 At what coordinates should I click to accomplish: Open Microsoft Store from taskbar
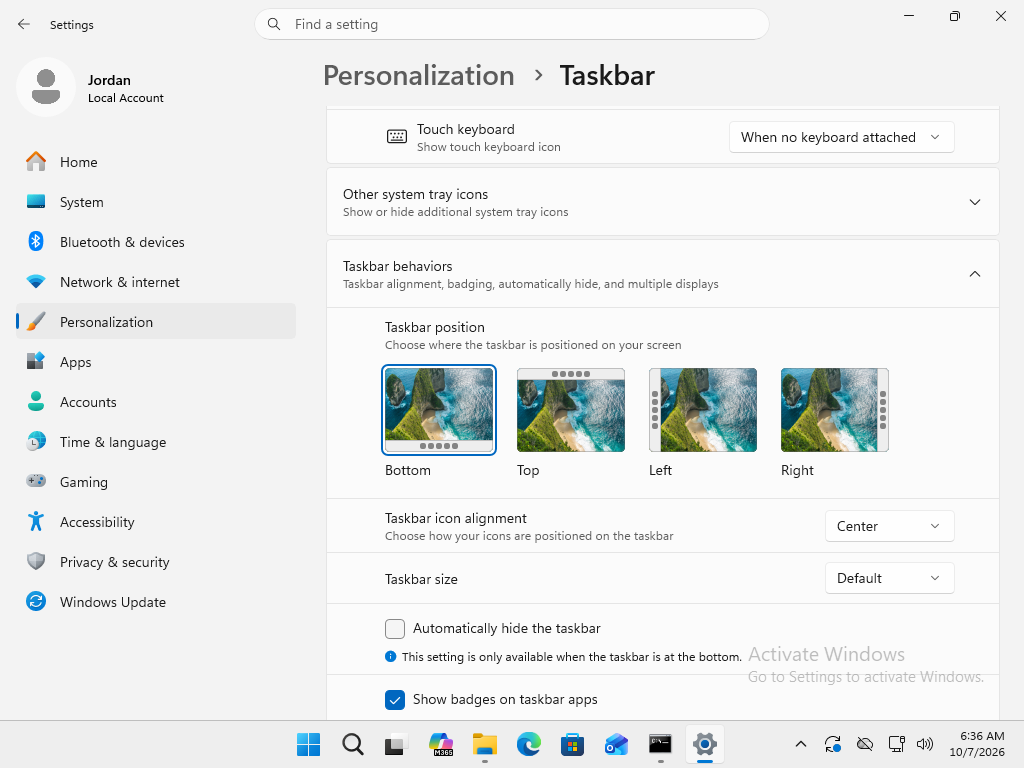click(x=572, y=744)
